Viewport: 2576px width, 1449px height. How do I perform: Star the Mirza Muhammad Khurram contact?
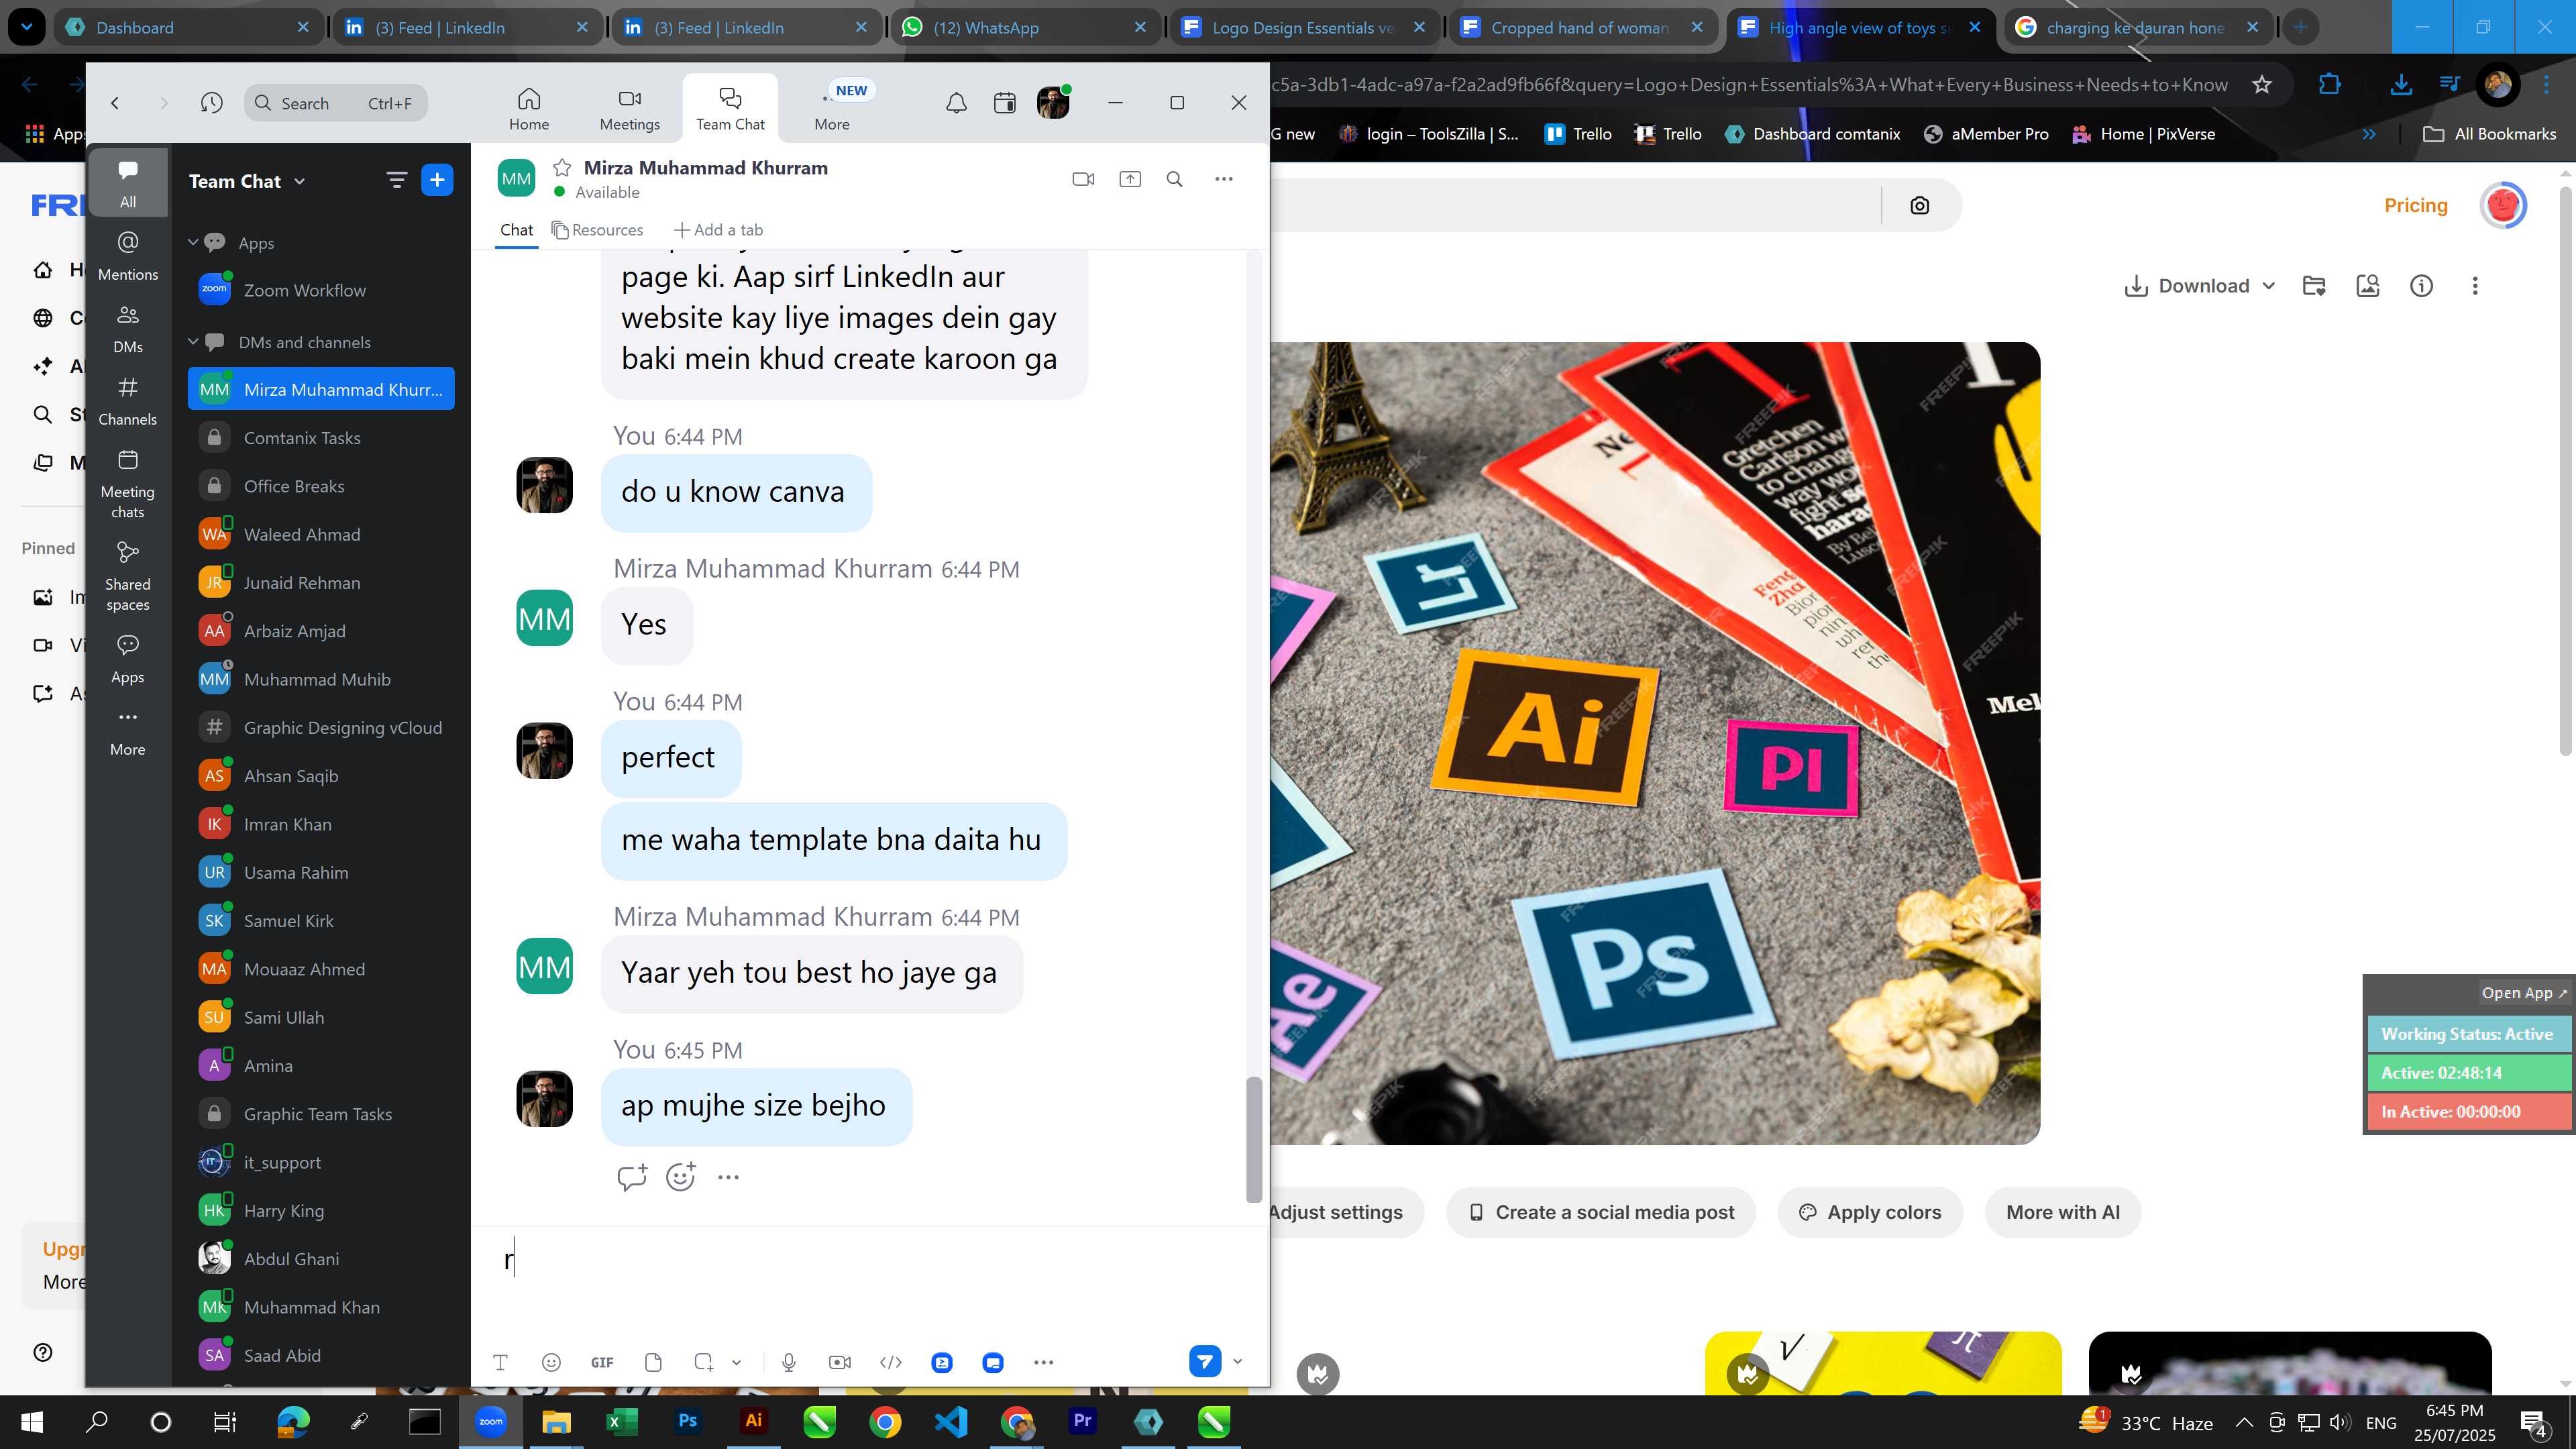[562, 168]
